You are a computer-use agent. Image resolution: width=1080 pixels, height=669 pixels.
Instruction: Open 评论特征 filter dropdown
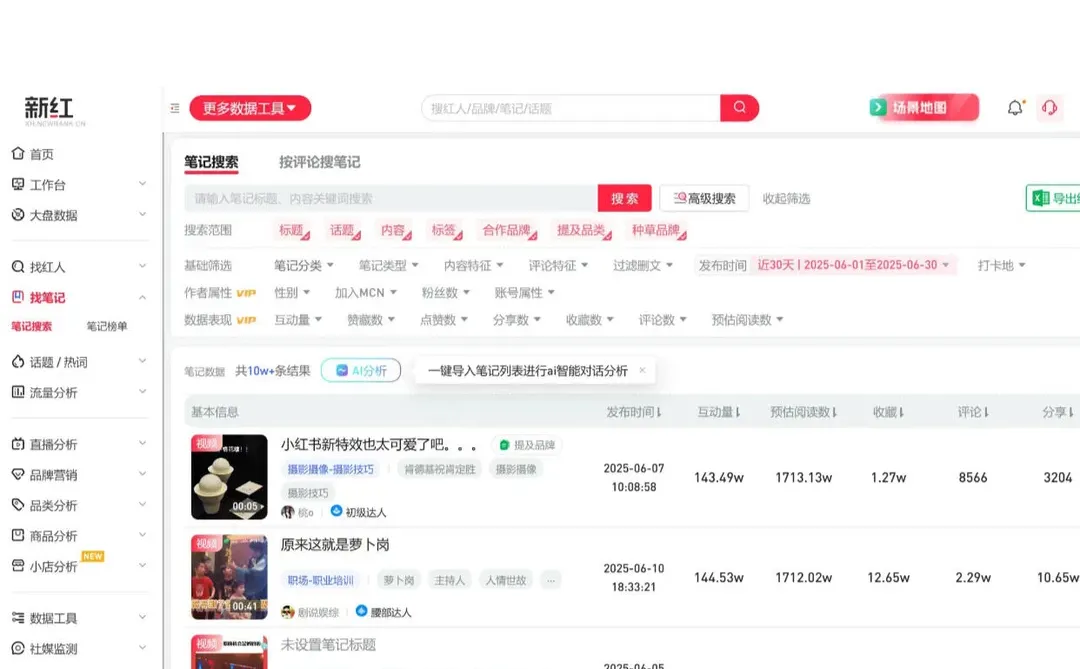pos(558,265)
